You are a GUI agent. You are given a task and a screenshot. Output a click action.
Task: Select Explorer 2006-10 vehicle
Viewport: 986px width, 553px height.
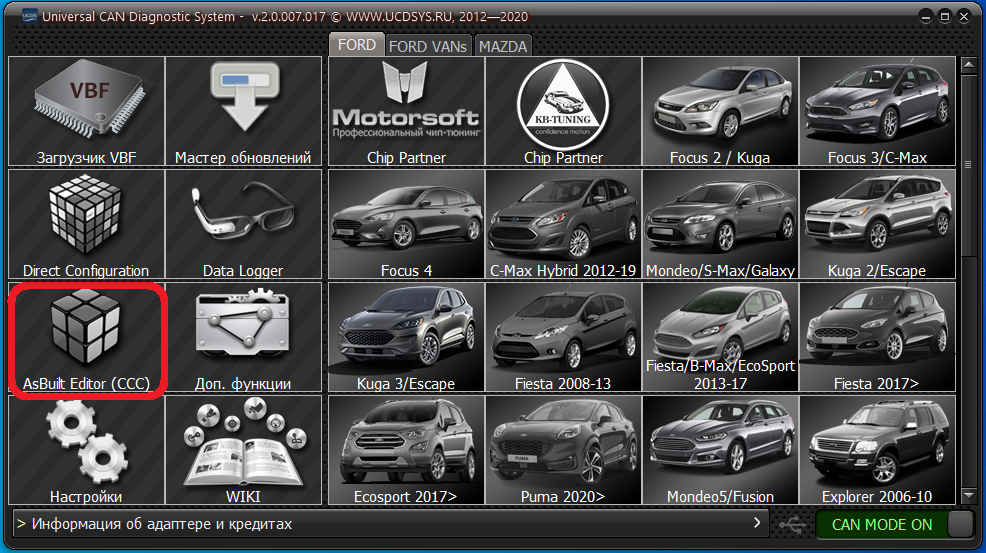point(877,450)
